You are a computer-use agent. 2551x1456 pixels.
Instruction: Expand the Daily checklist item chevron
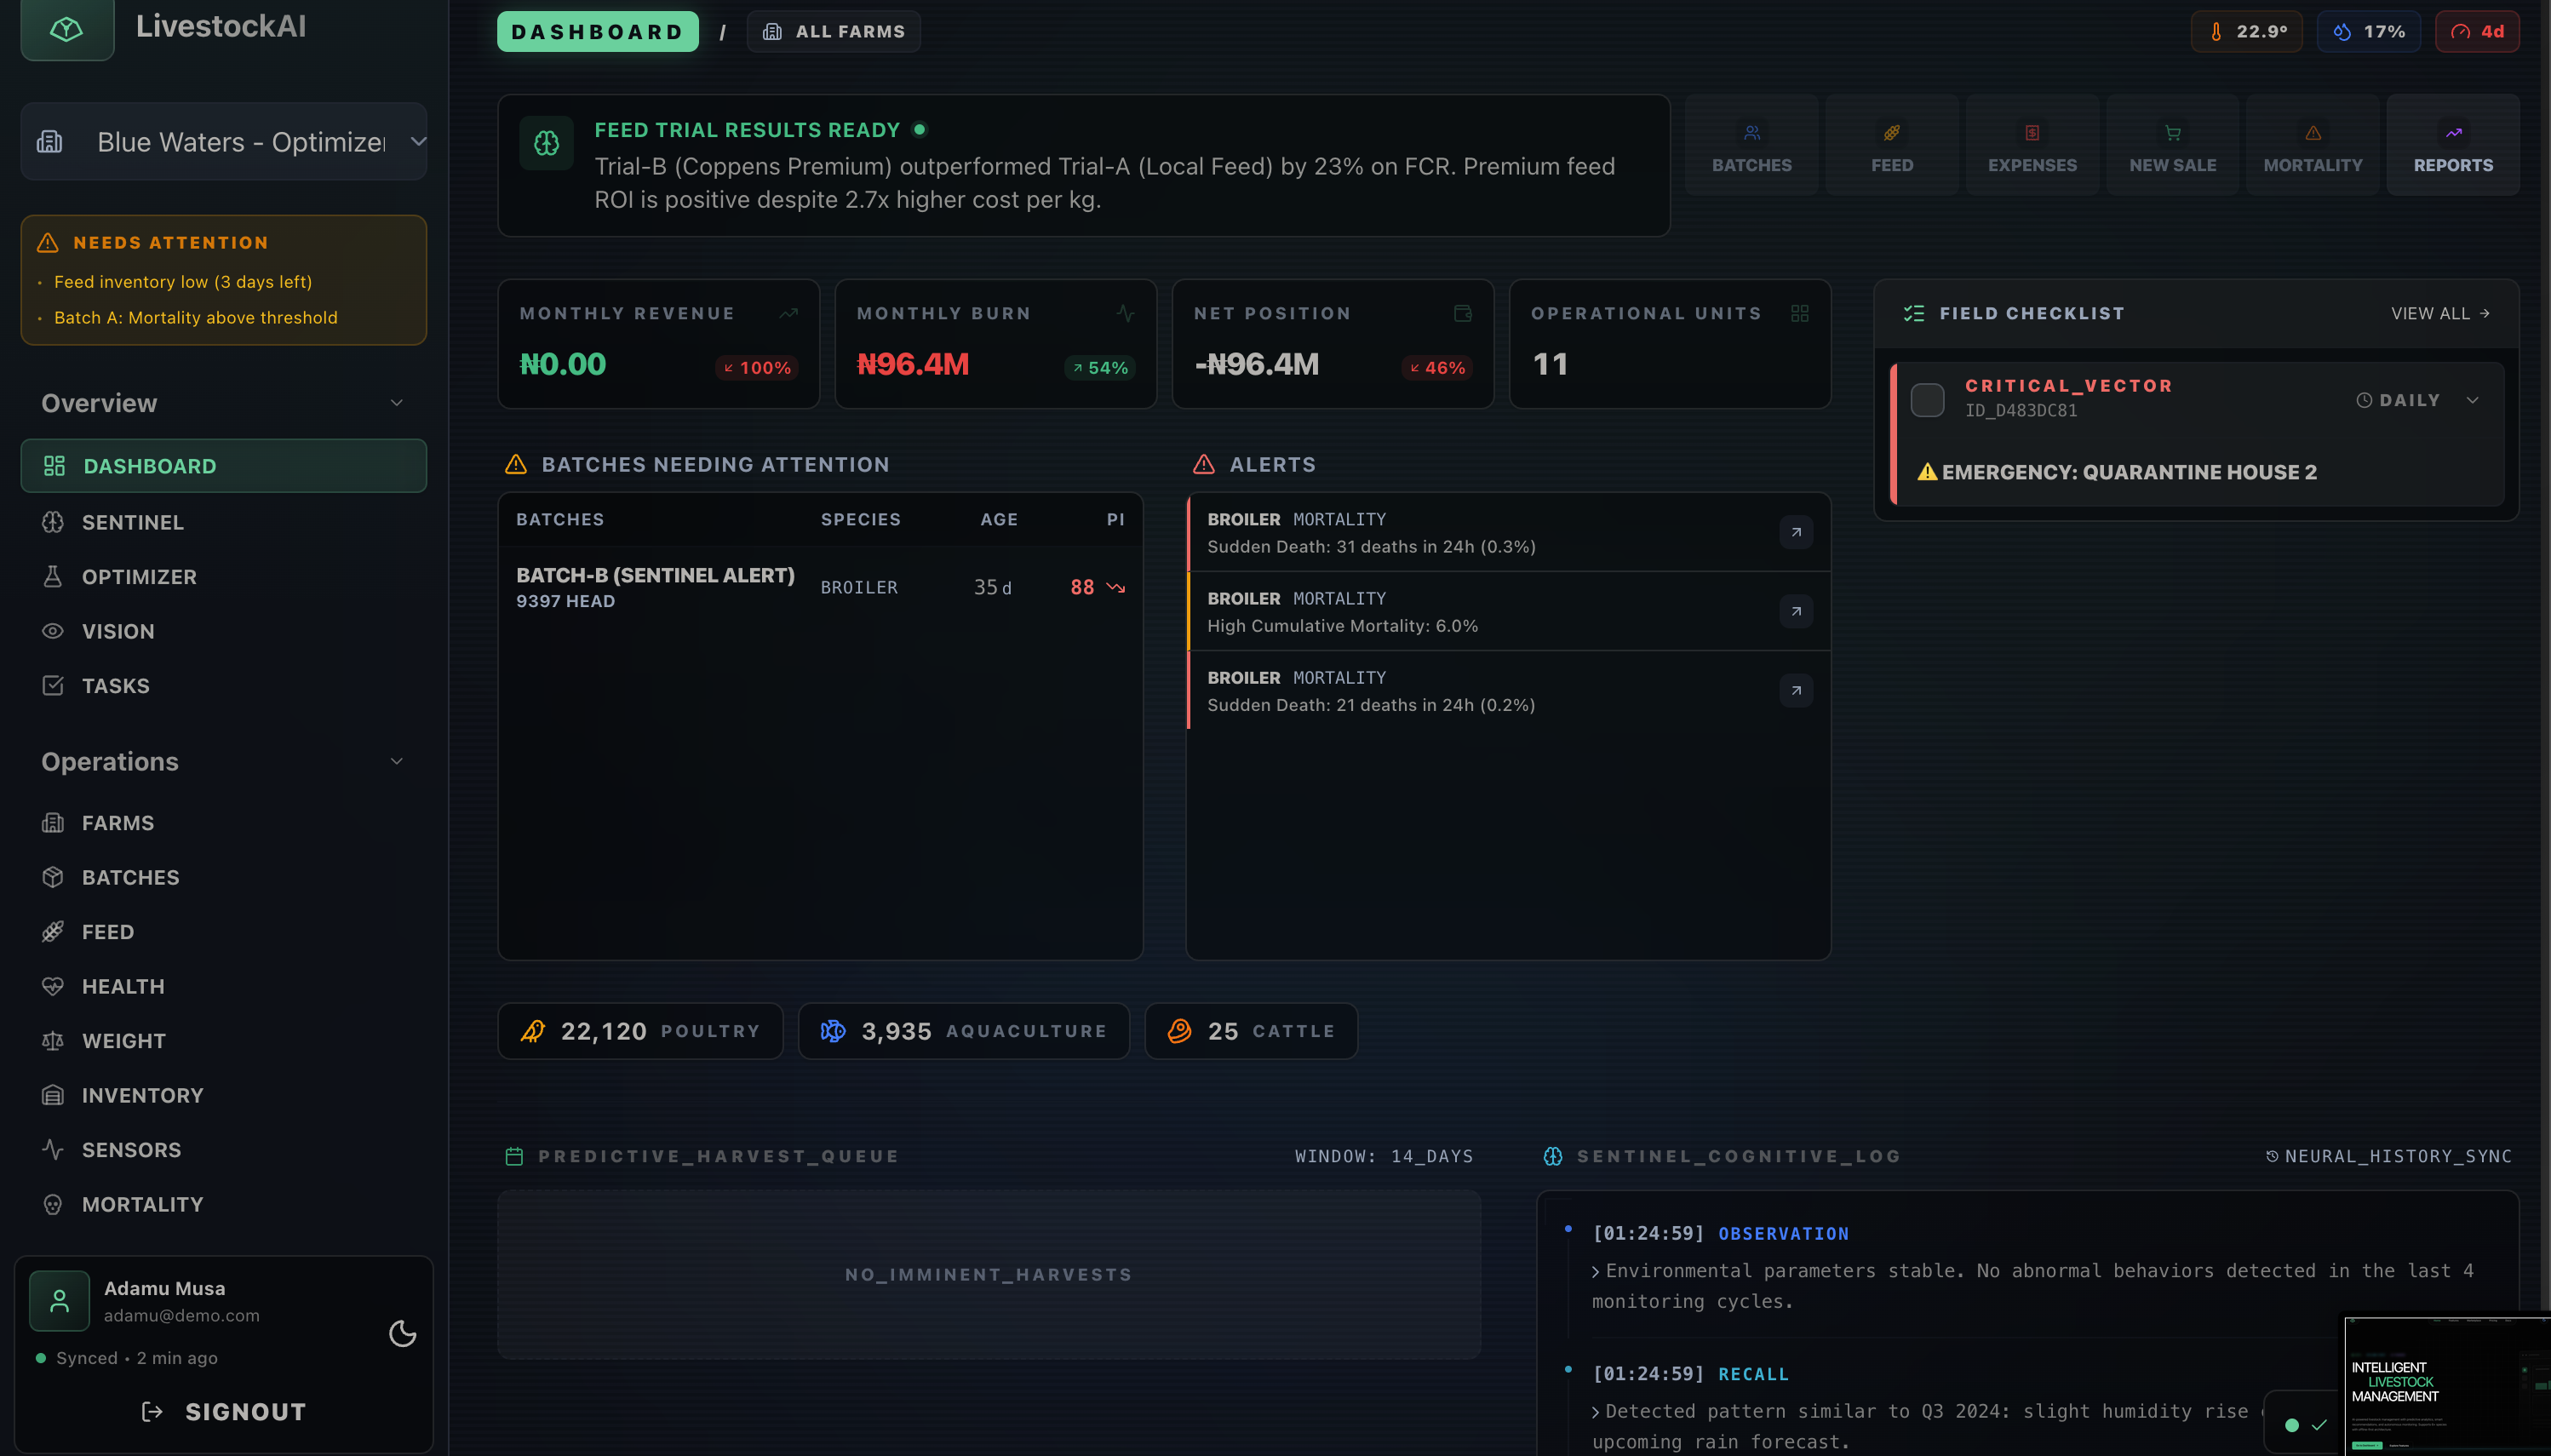tap(2472, 400)
